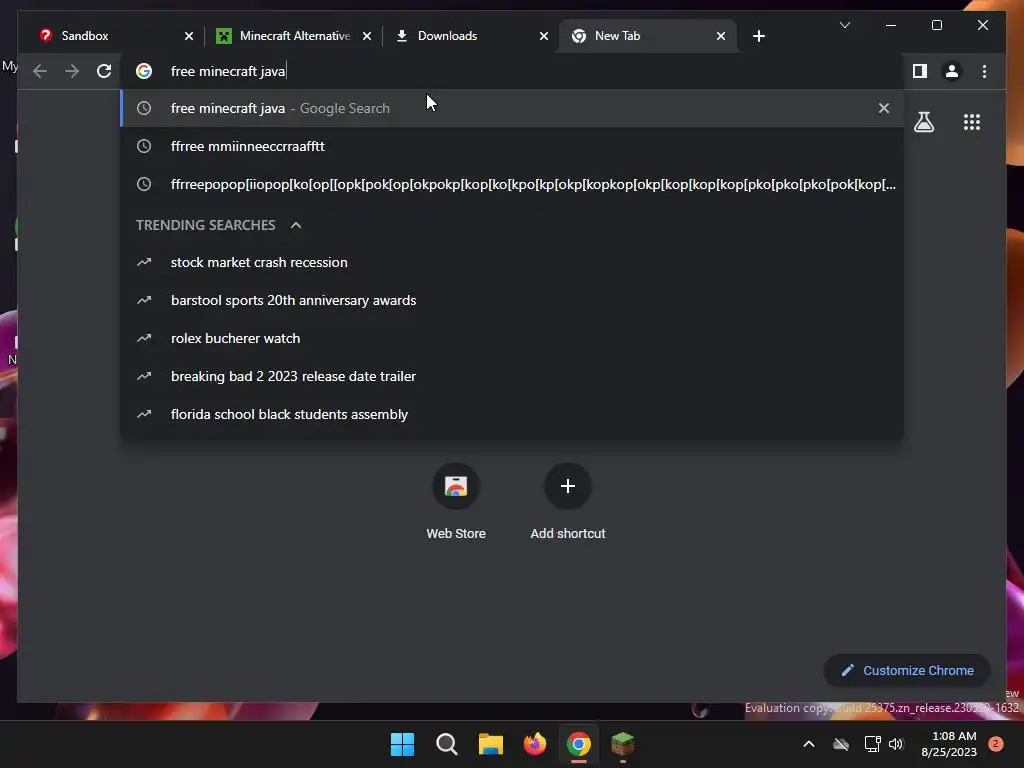The height and width of the screenshot is (768, 1024).
Task: Pick 'rolex bucherer watch' trending search
Action: [x=512, y=338]
